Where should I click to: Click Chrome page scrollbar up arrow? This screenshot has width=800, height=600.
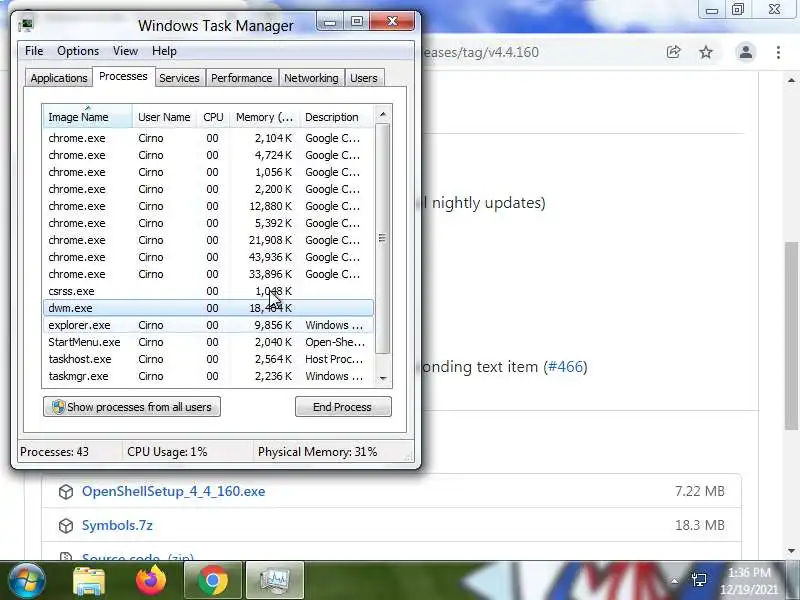pyautogui.click(x=791, y=80)
